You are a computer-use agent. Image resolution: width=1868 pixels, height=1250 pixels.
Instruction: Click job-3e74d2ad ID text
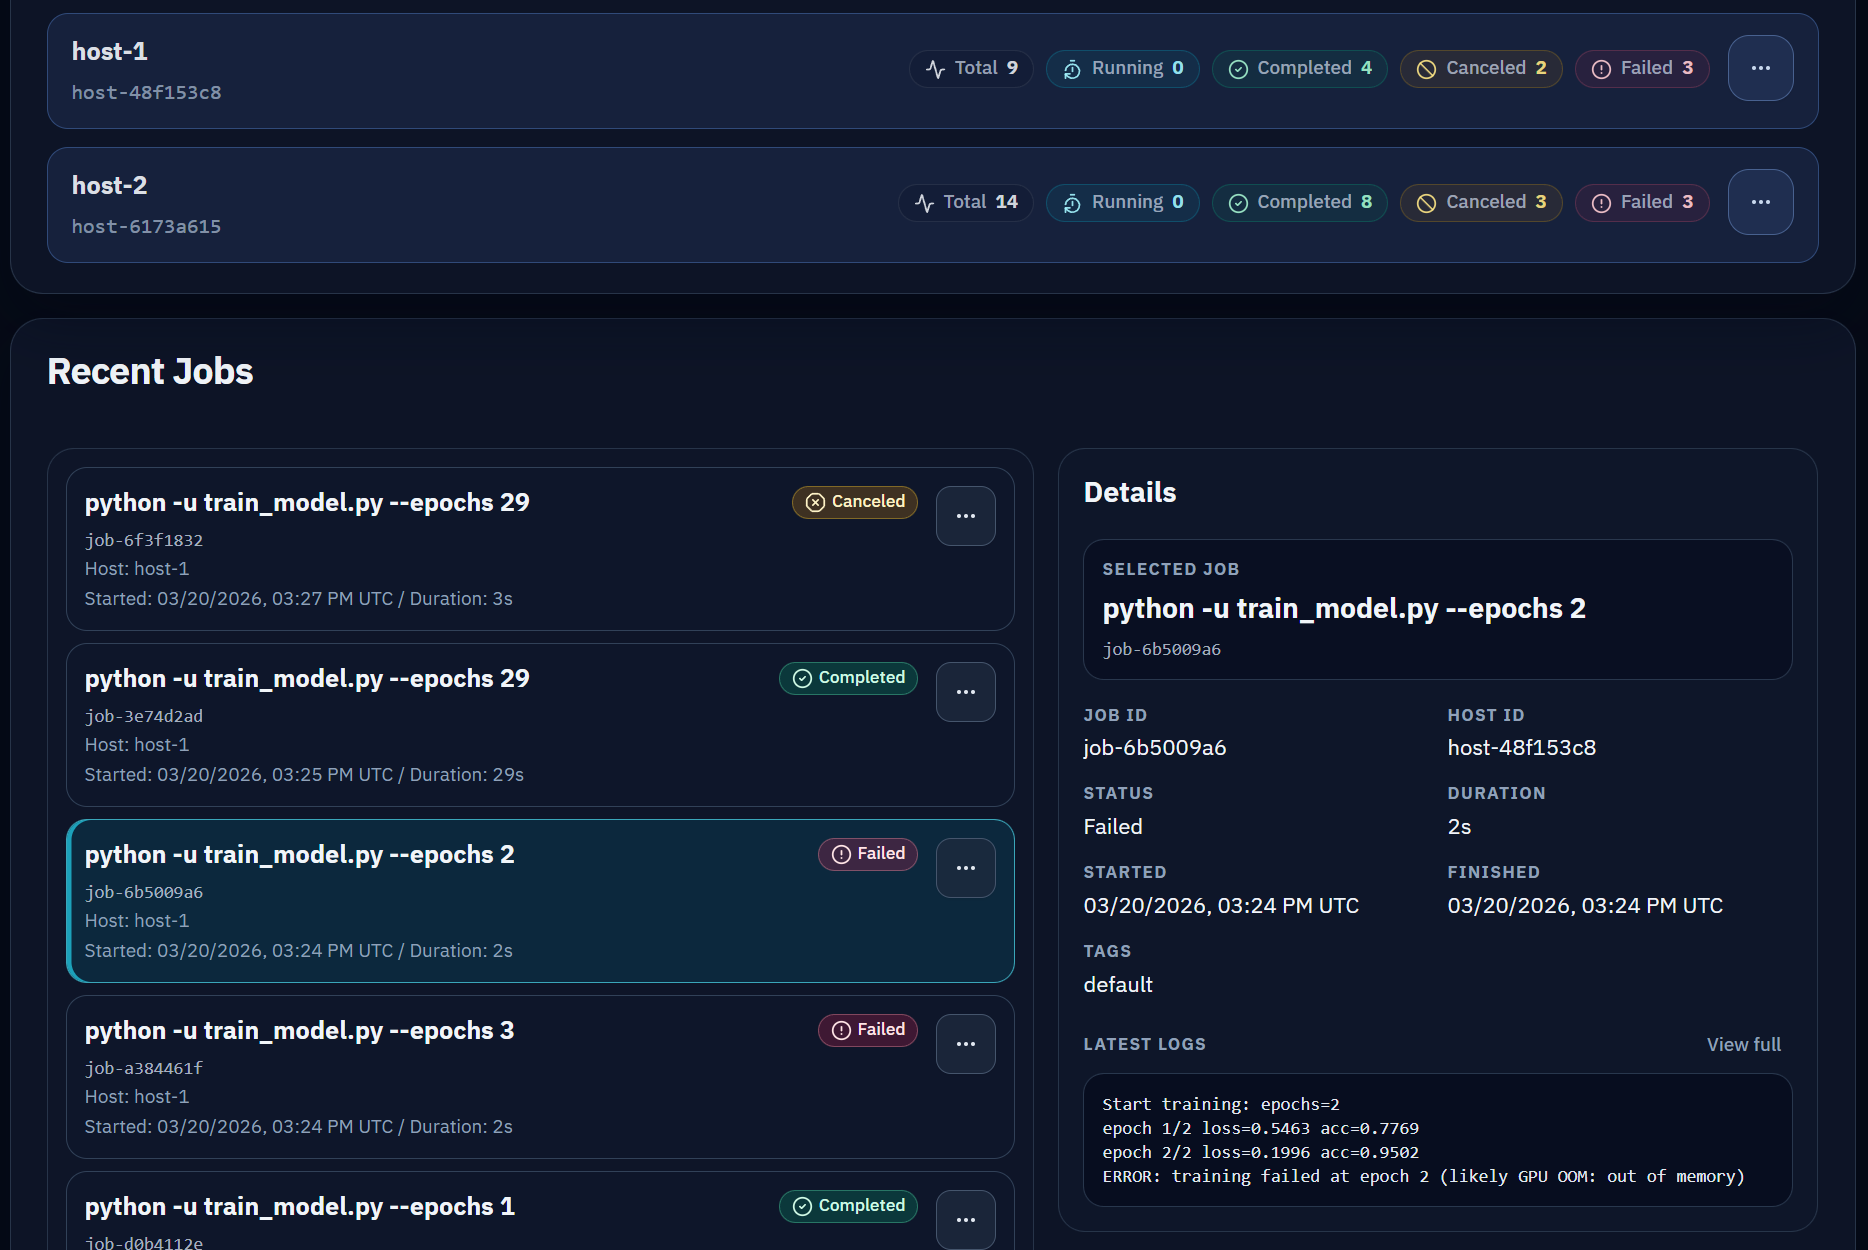coord(144,716)
